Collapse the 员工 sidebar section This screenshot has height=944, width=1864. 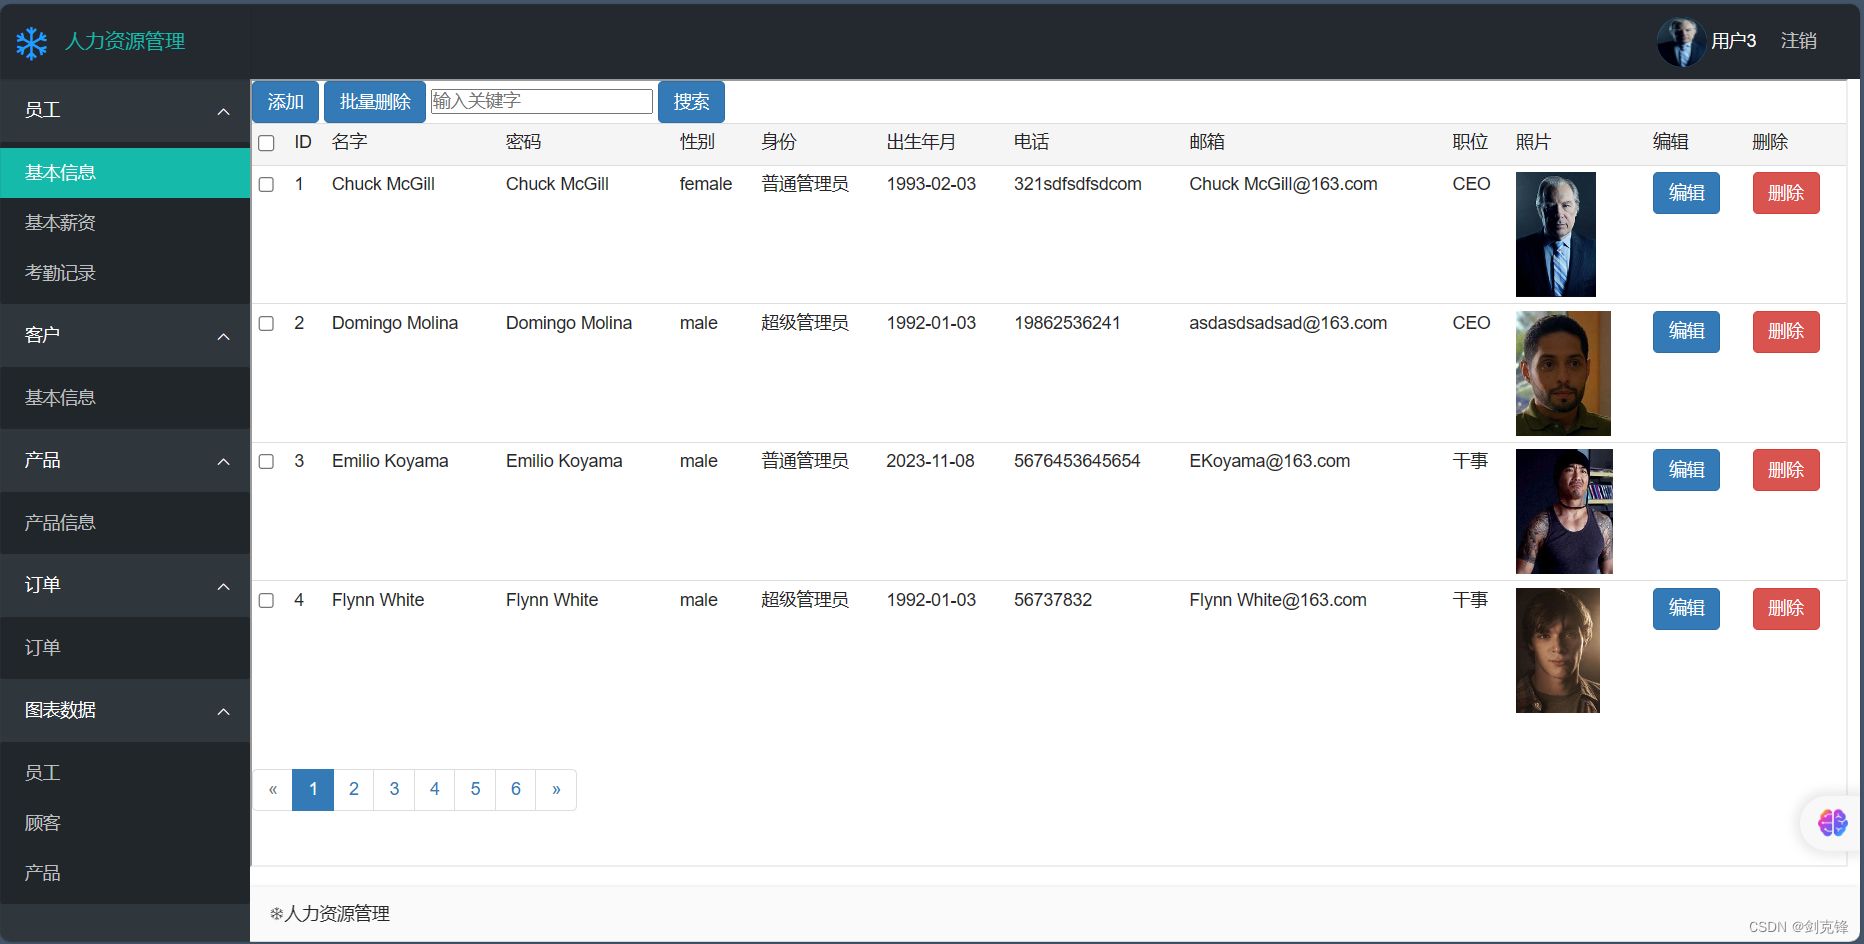pyautogui.click(x=223, y=112)
